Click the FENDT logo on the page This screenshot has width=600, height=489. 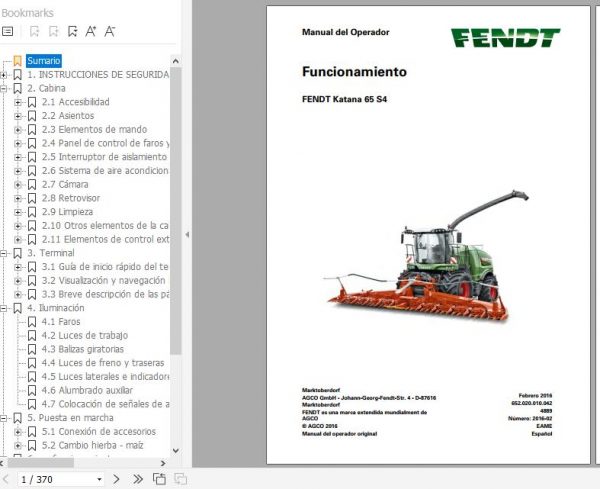pos(505,37)
